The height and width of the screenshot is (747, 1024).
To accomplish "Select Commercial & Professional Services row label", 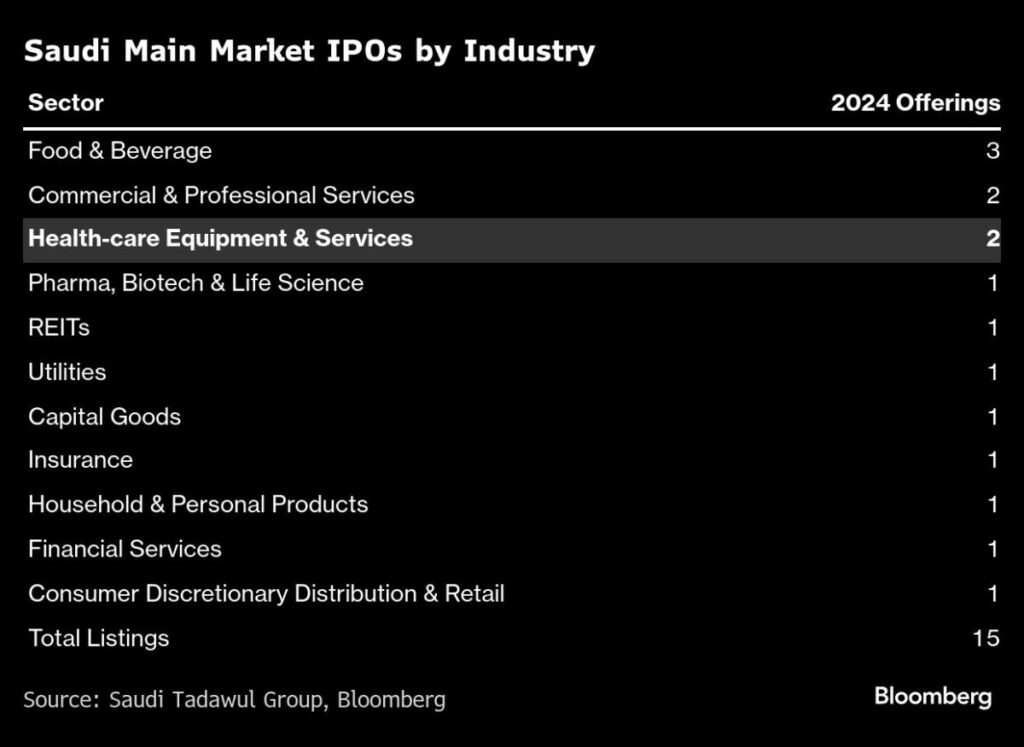I will [221, 195].
